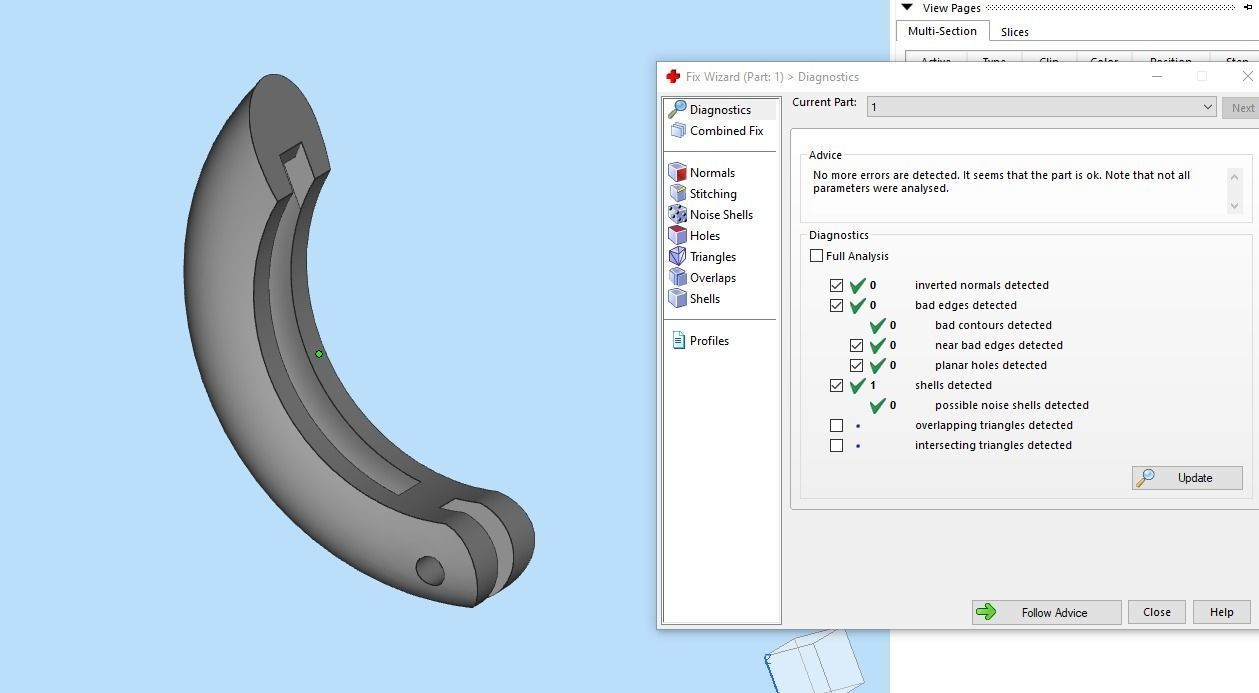Select Noise Shells in the list
Image resolution: width=1259 pixels, height=693 pixels.
click(x=721, y=215)
